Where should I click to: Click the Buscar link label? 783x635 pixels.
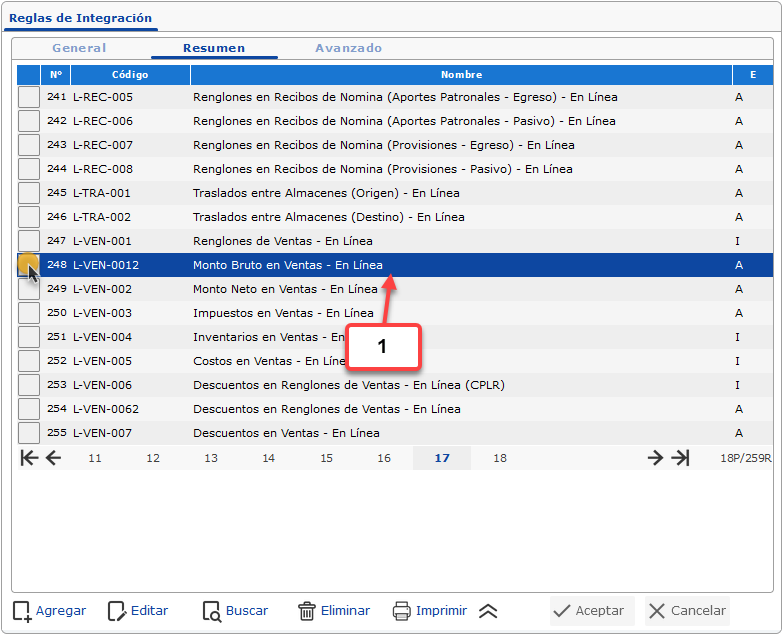coord(247,611)
